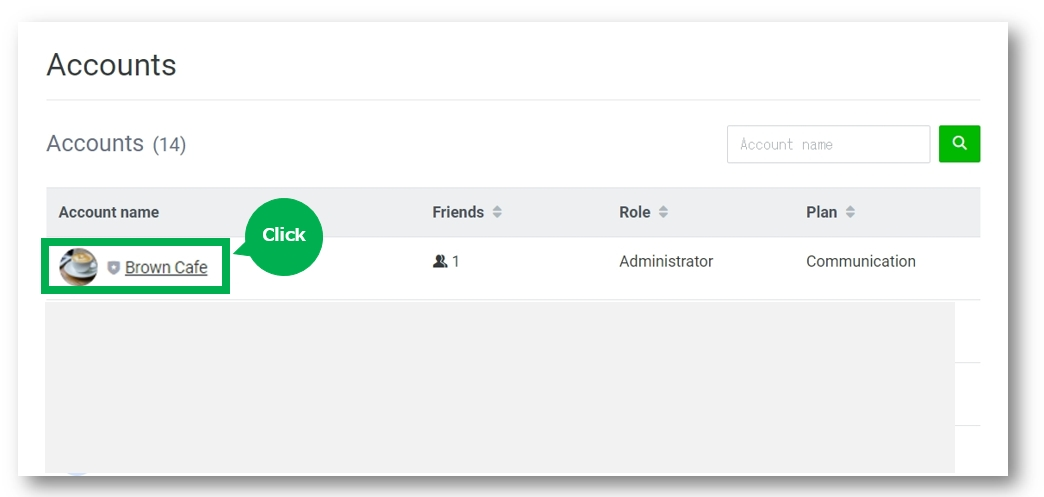Viewport: 1044px width, 497px height.
Task: Select the Communication plan text
Action: point(861,261)
